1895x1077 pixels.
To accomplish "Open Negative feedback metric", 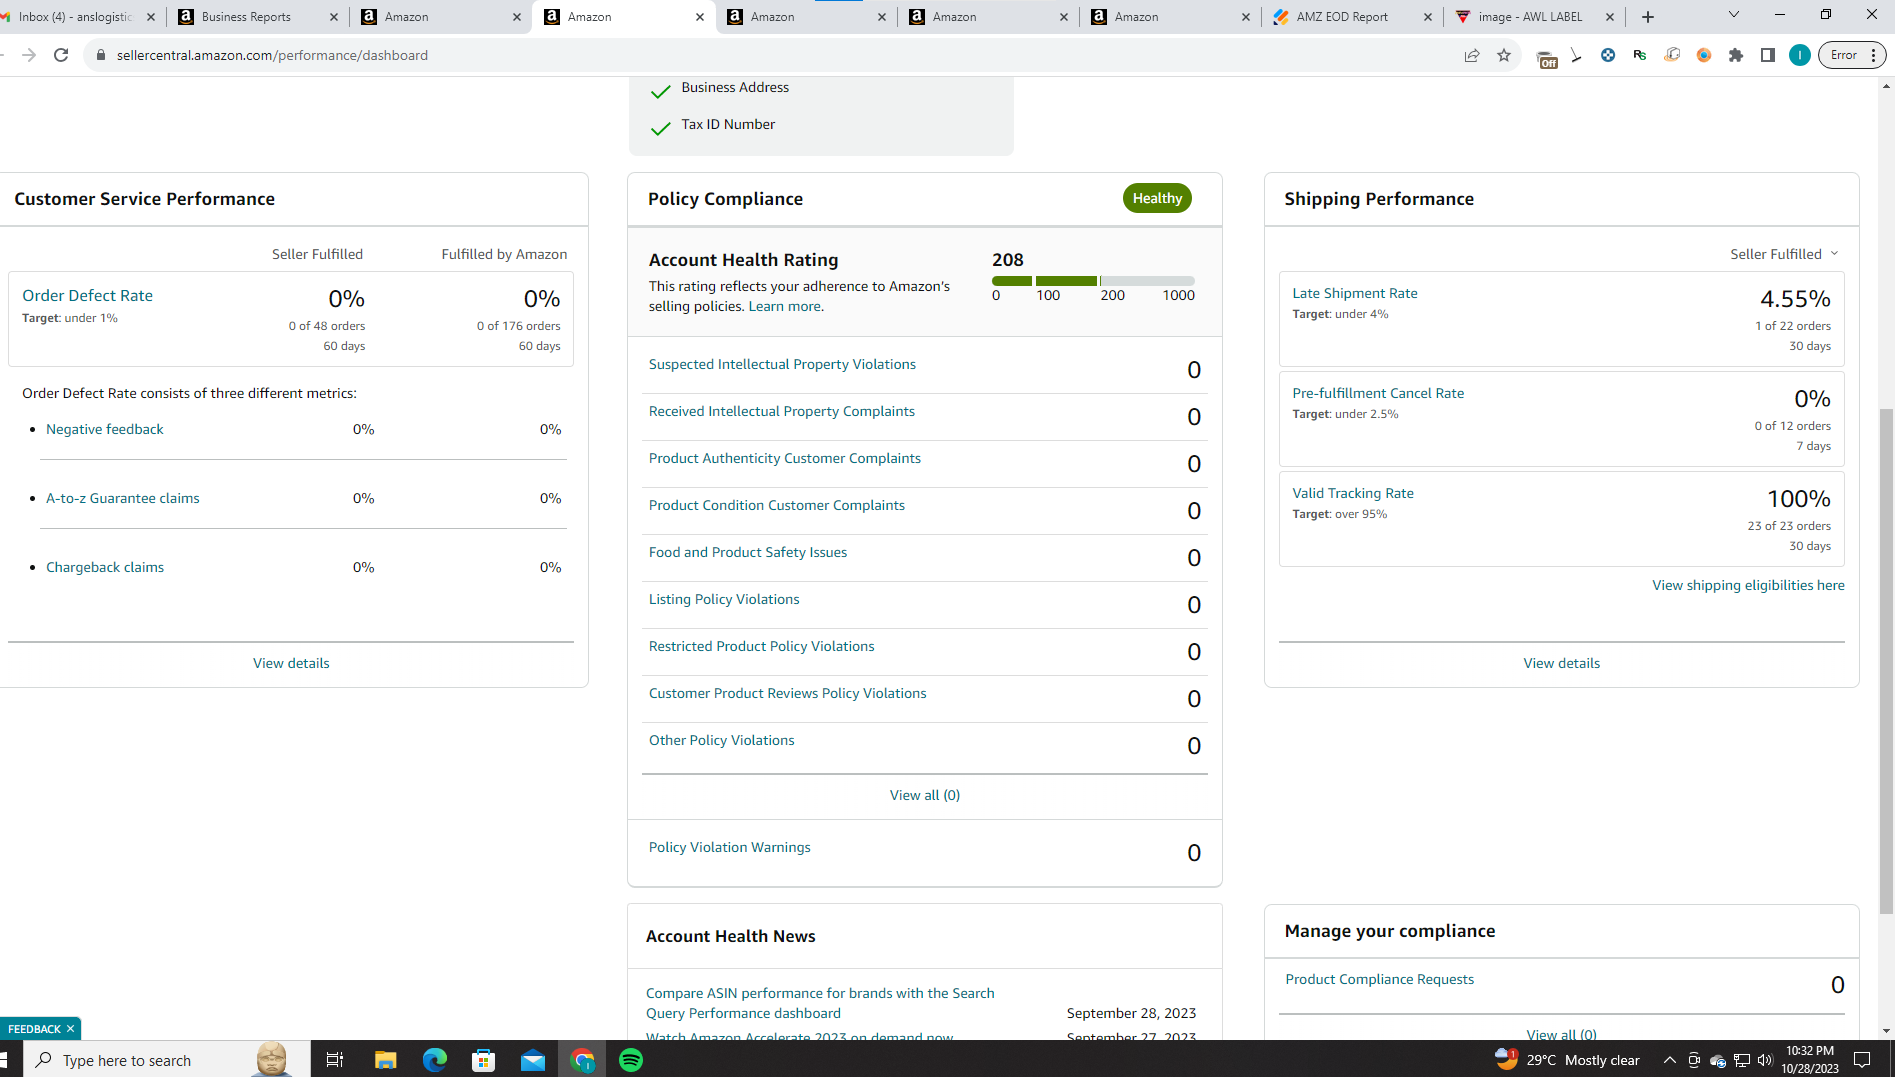I will [104, 429].
